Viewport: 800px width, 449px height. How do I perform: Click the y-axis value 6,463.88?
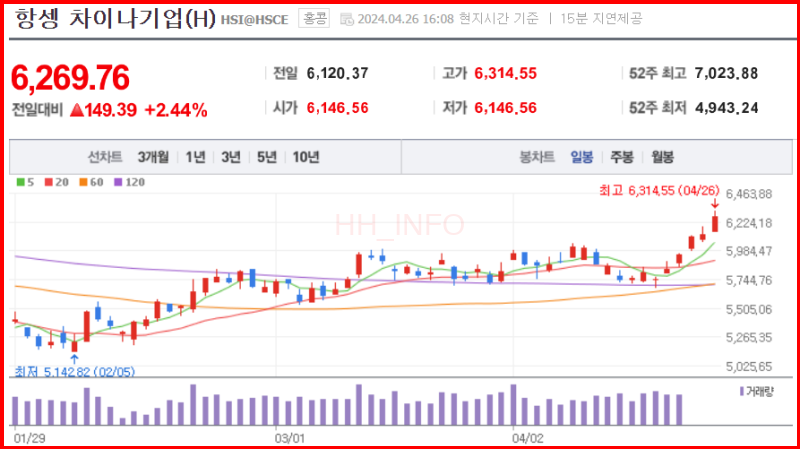point(748,194)
